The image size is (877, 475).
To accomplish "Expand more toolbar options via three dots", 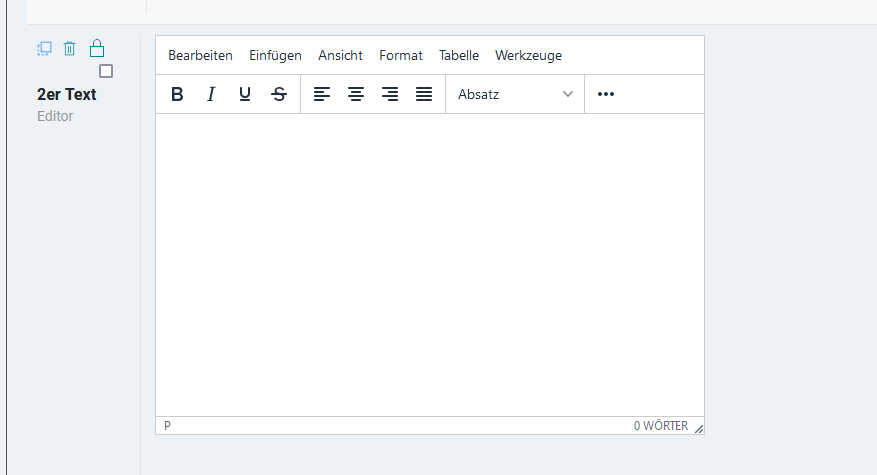I will click(605, 94).
